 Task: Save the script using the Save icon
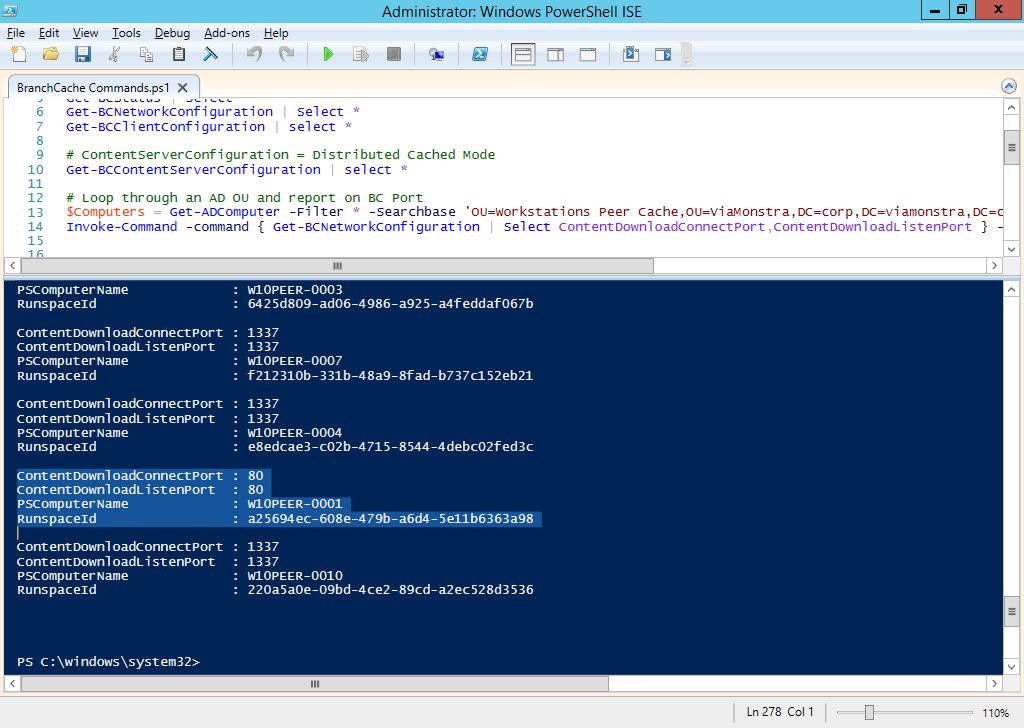[x=83, y=54]
